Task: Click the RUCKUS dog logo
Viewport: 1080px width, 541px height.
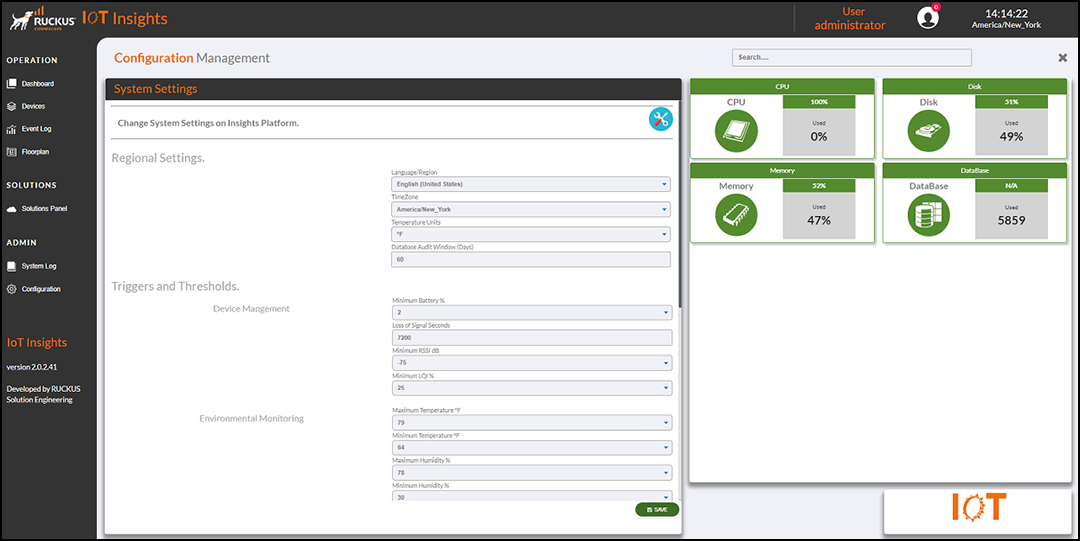Action: (x=21, y=20)
